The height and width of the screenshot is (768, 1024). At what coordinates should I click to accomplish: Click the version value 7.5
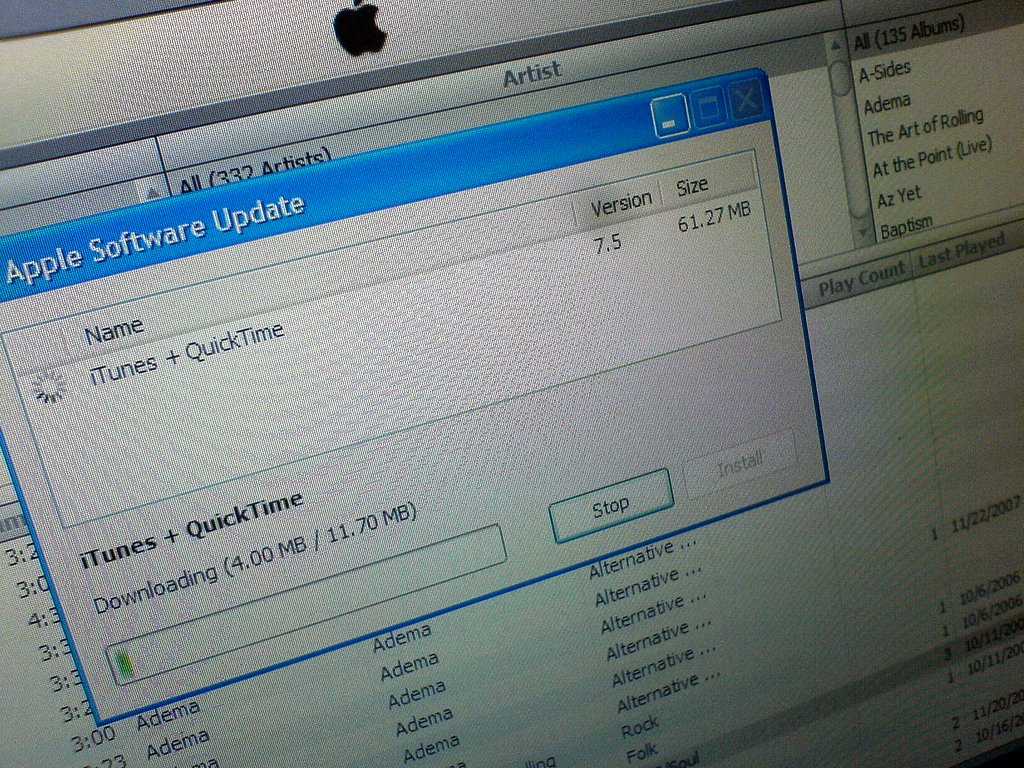point(608,246)
